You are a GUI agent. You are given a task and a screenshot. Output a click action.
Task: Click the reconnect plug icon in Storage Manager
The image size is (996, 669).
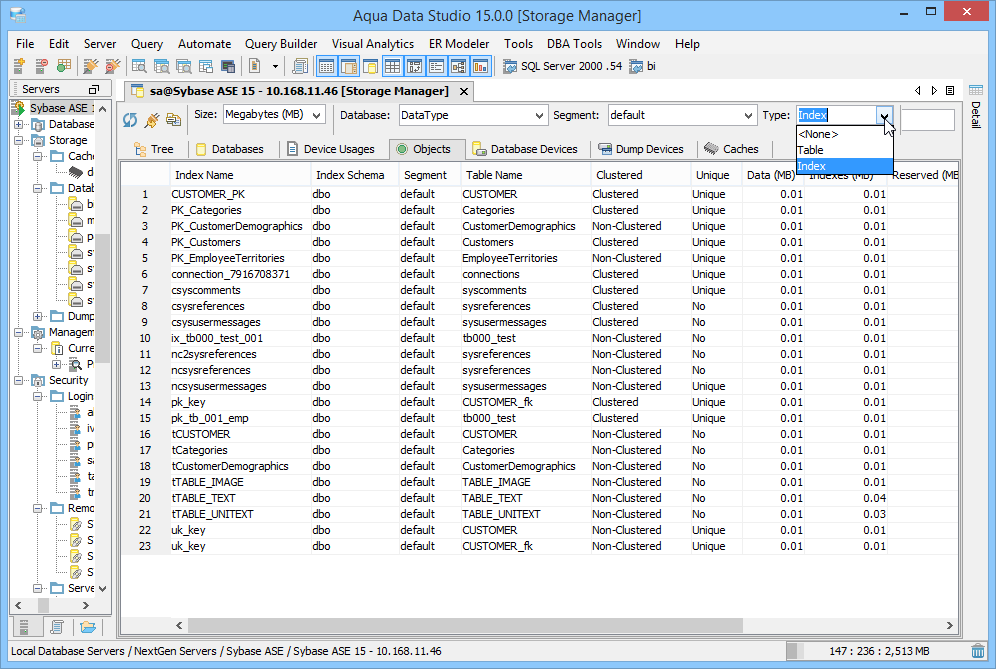click(152, 119)
